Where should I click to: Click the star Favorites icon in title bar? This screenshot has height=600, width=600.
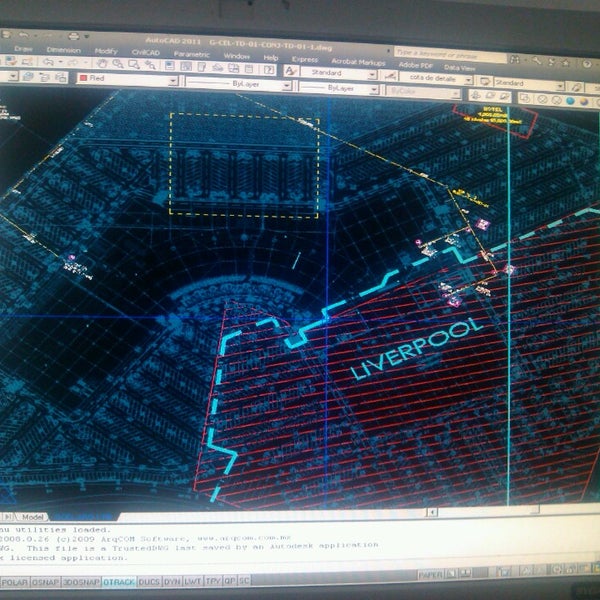pos(566,63)
